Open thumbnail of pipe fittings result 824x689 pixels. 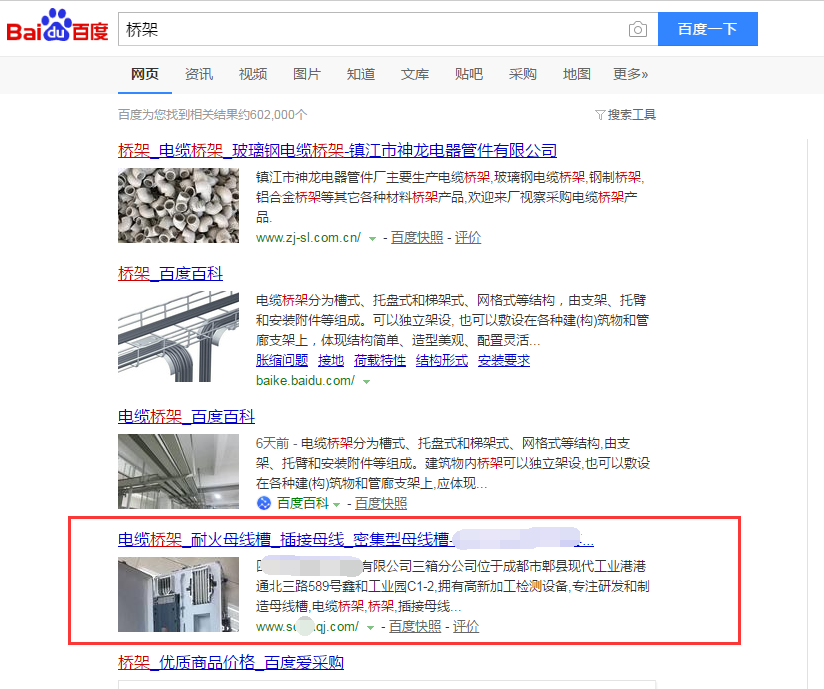click(x=178, y=205)
